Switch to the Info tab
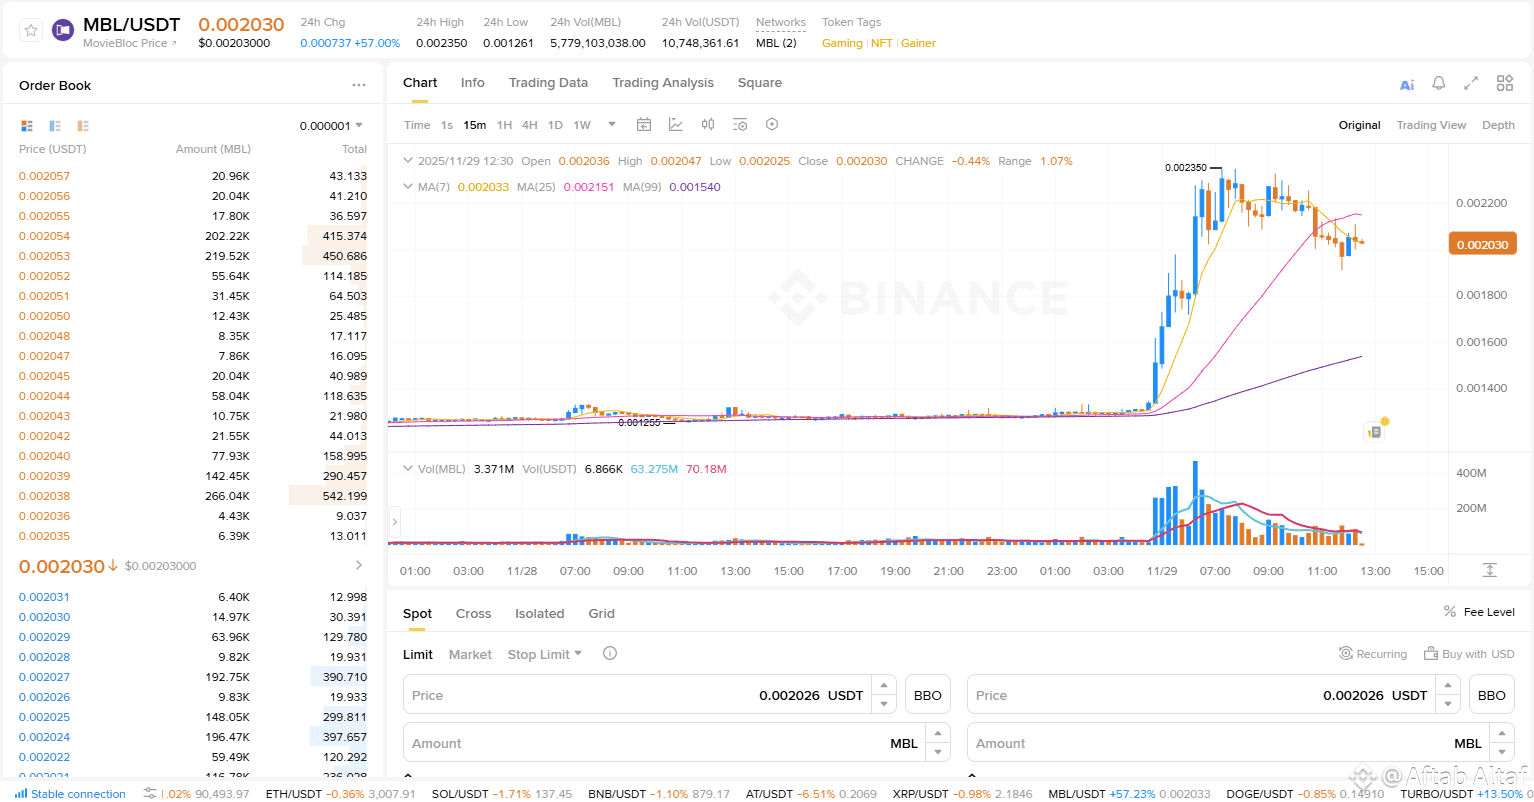 click(472, 83)
